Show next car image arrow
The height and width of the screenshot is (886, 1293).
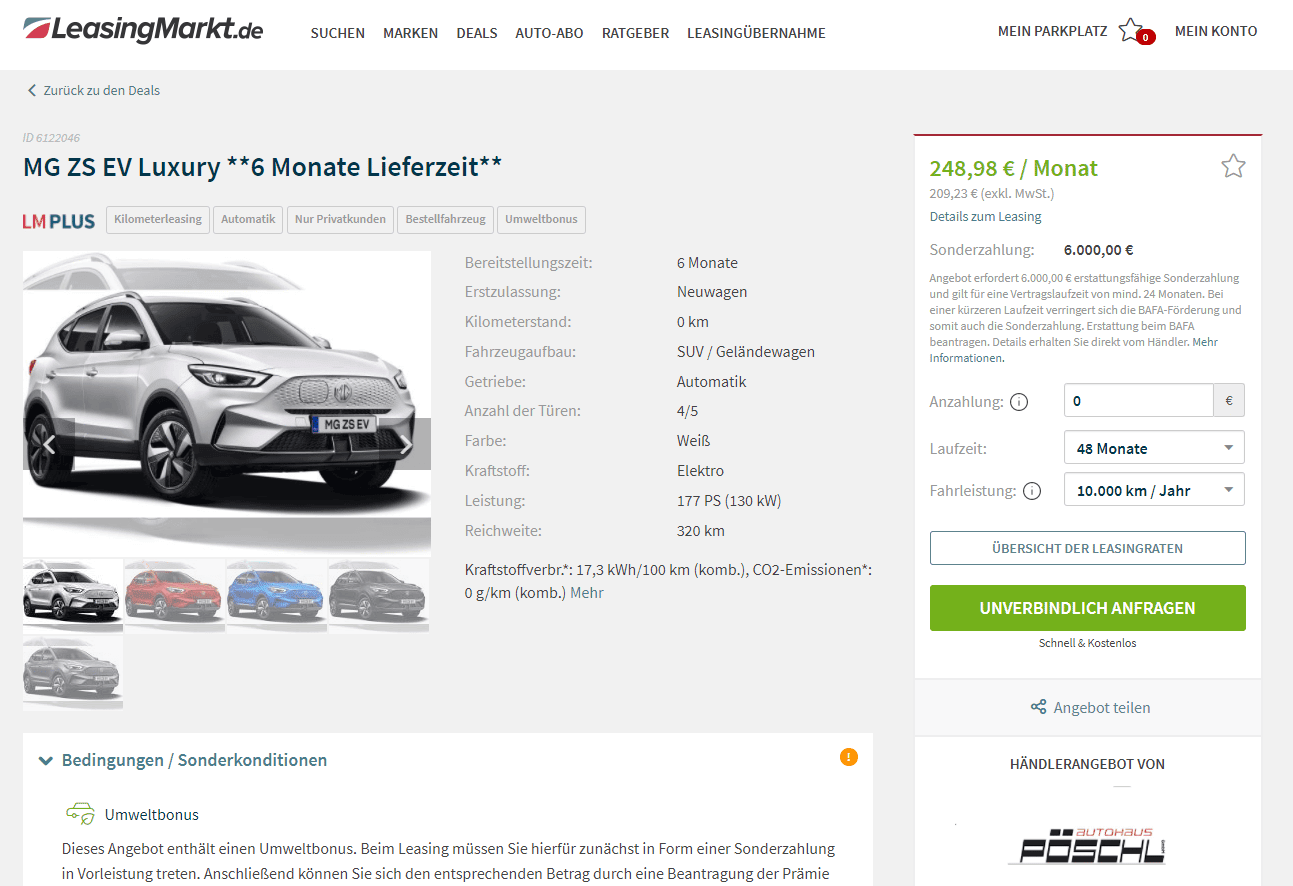(x=406, y=444)
